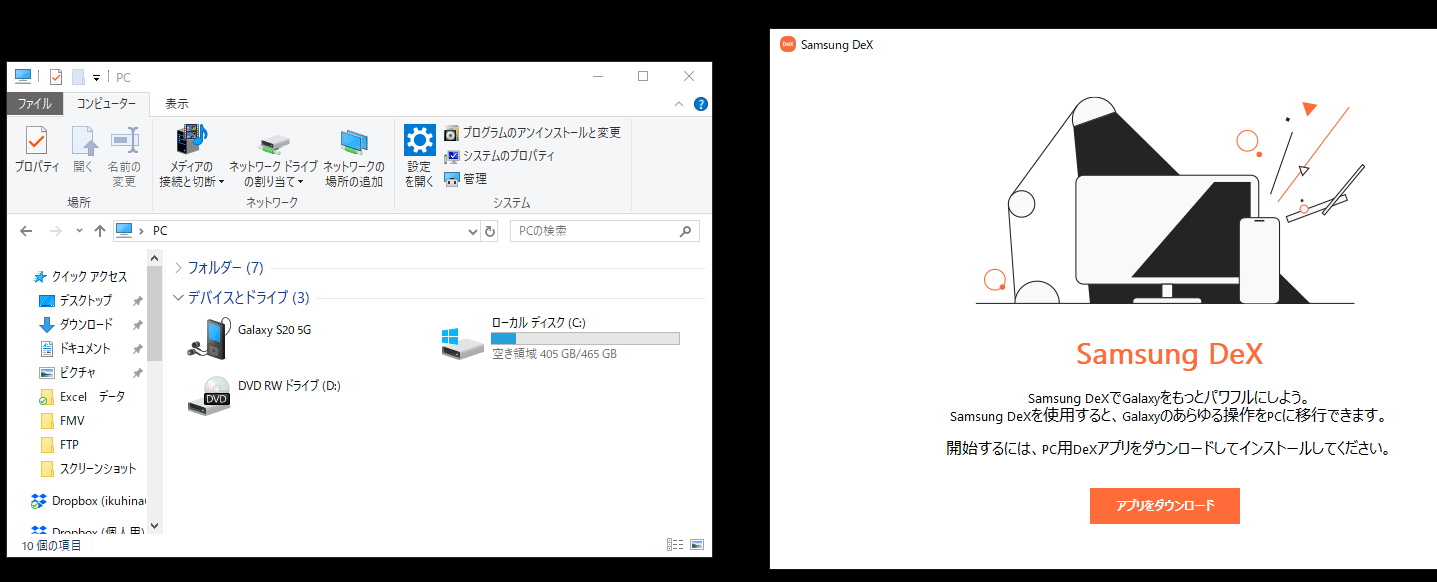Select DVD RW ドライブ (D:)
The width and height of the screenshot is (1437, 582).
266,396
